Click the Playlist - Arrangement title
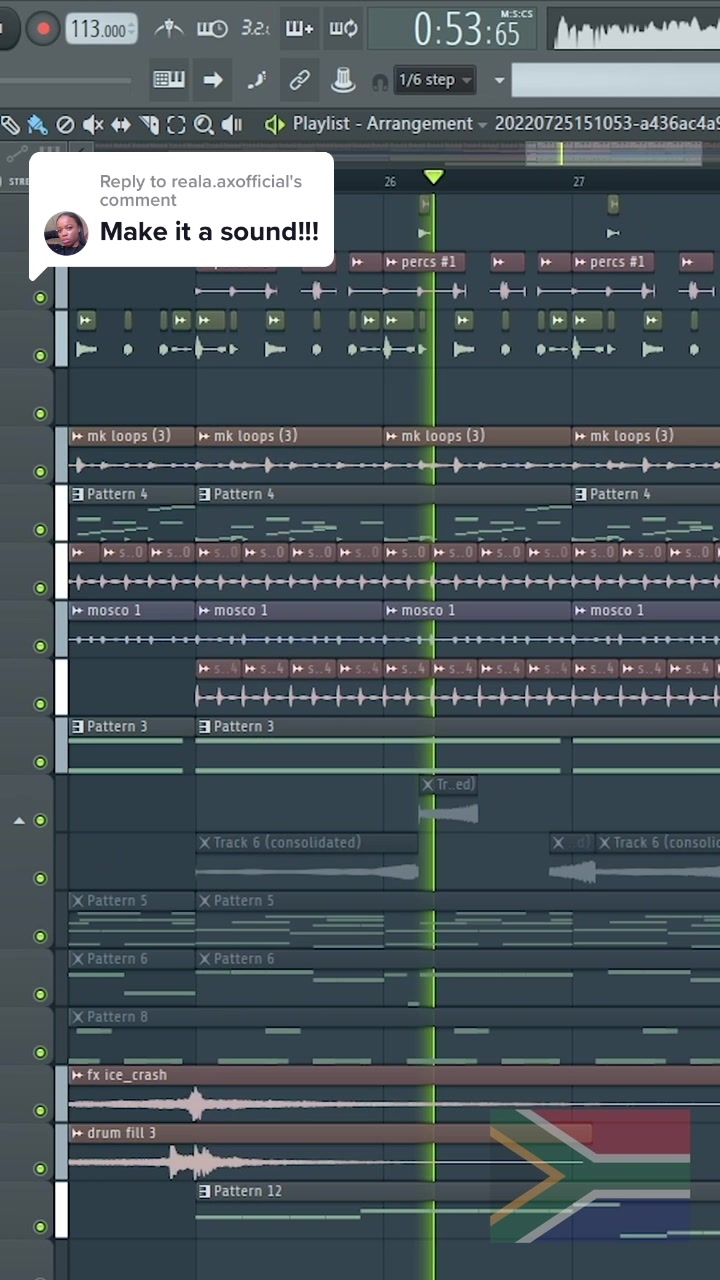Image resolution: width=720 pixels, height=1280 pixels. click(x=382, y=124)
